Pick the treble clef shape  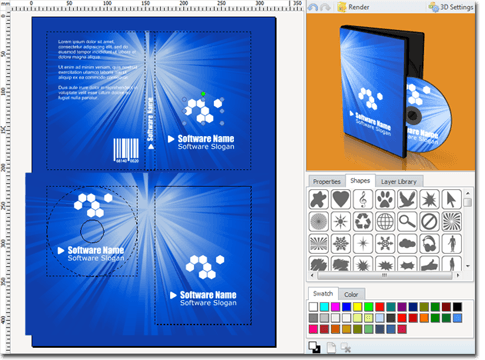tap(363, 199)
